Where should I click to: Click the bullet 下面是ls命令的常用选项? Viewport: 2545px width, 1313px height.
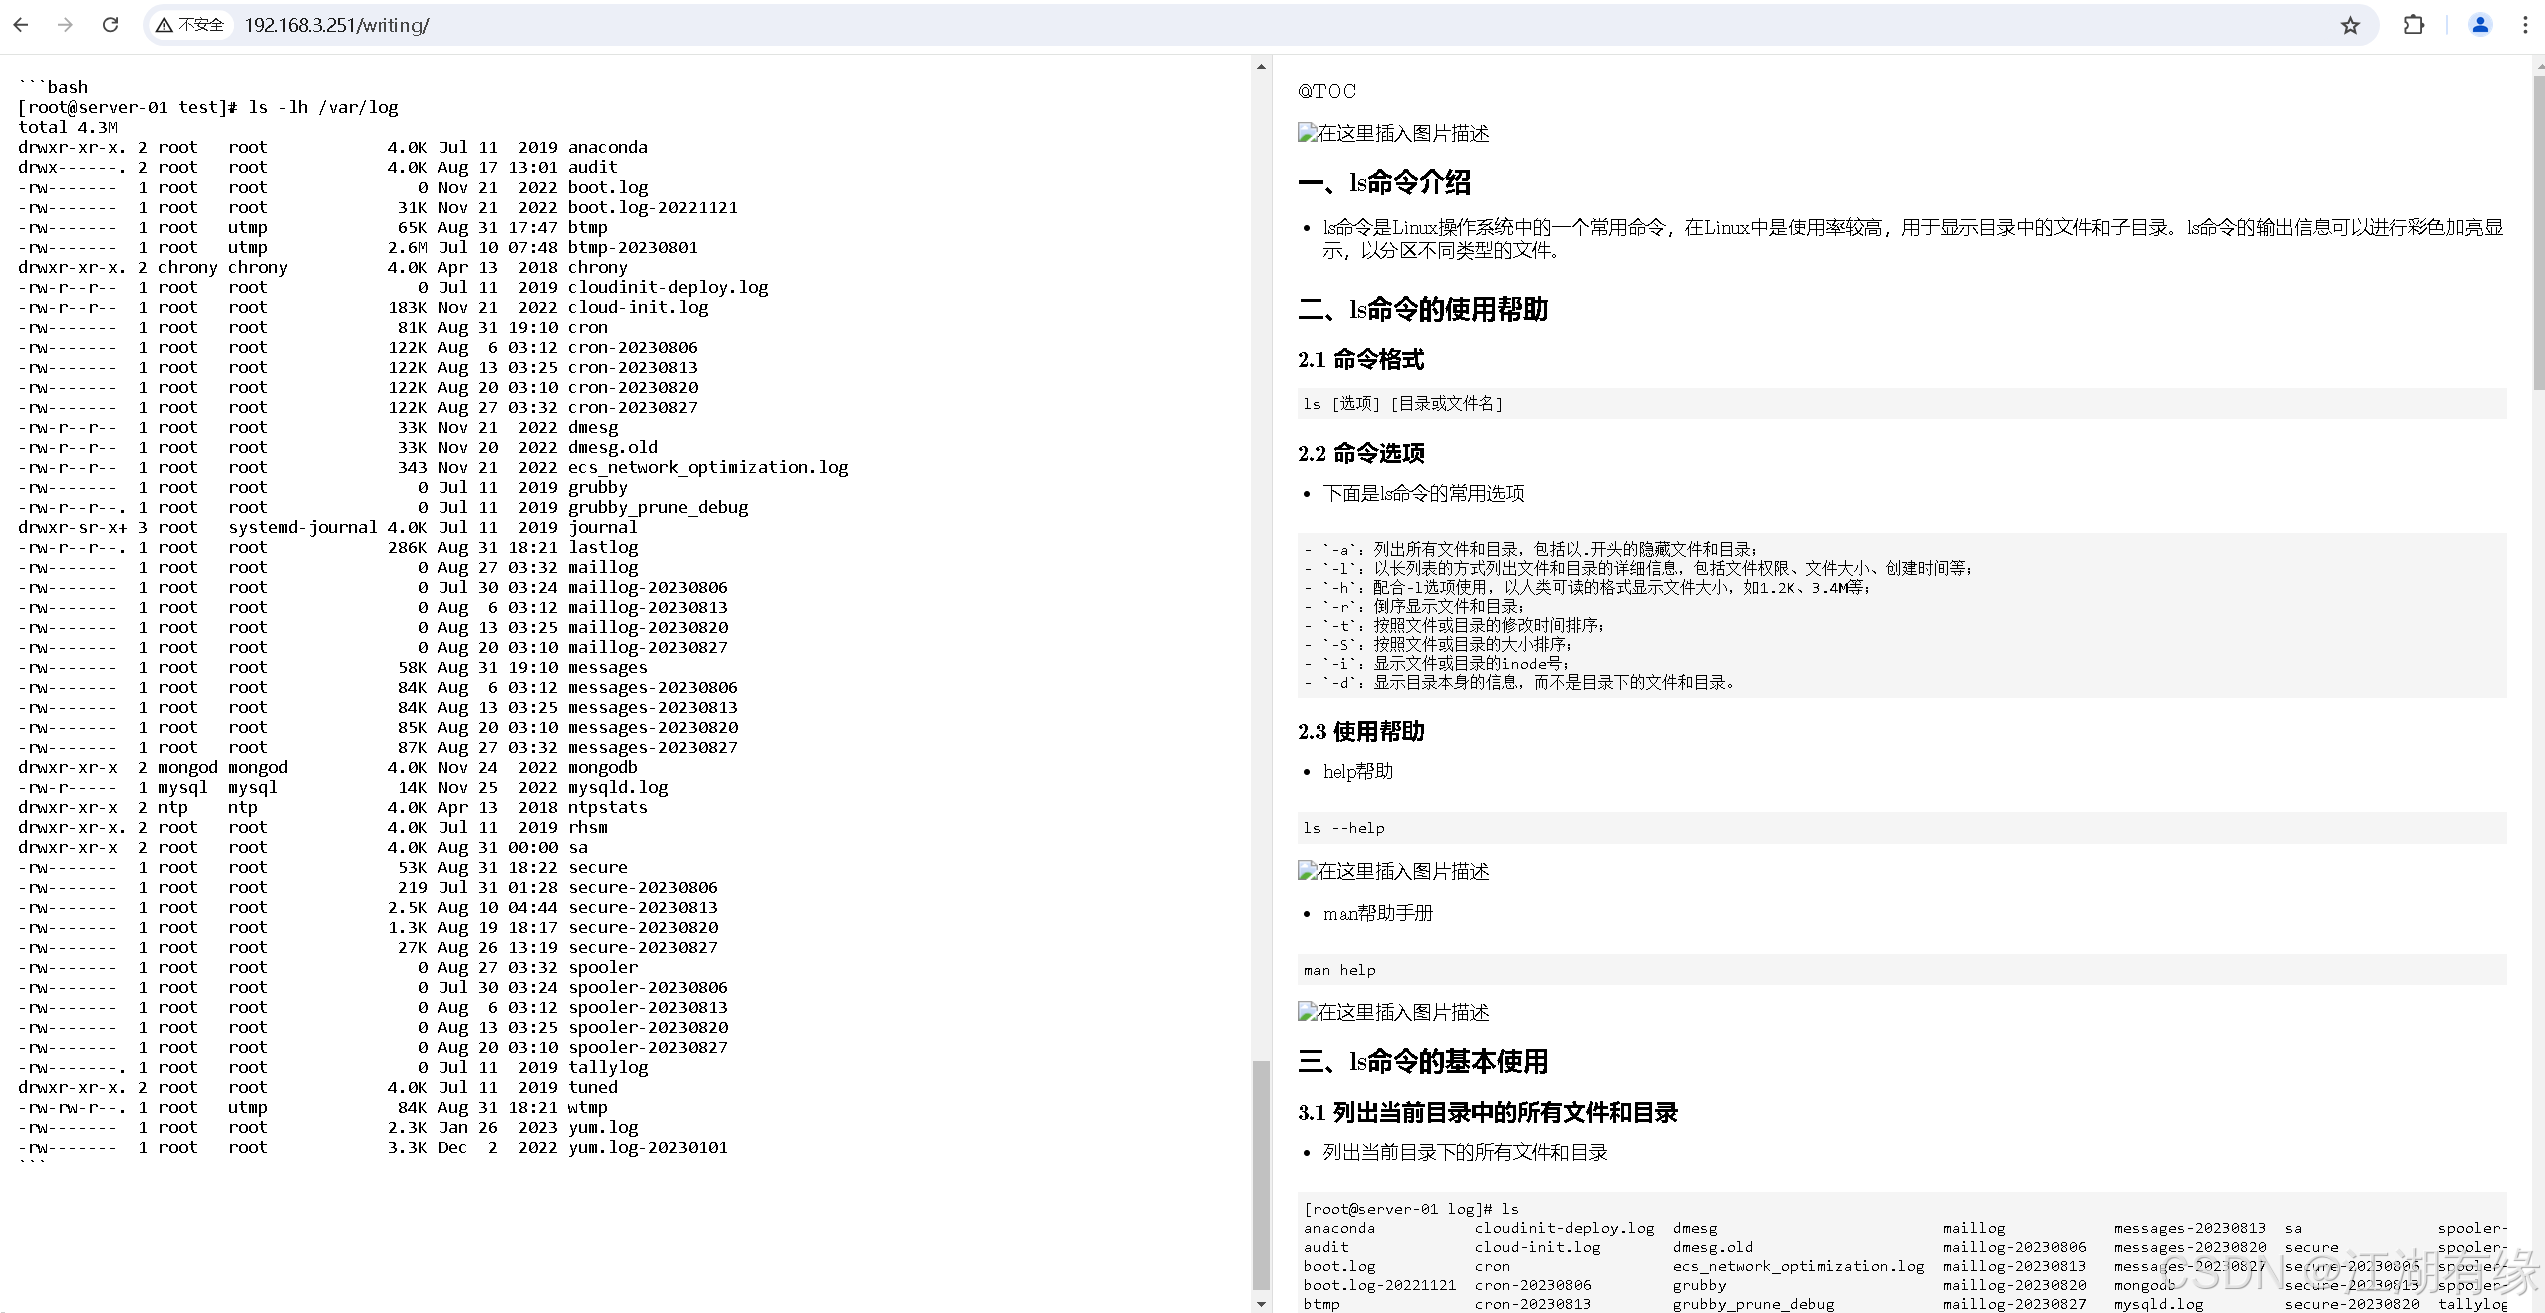coord(1424,493)
